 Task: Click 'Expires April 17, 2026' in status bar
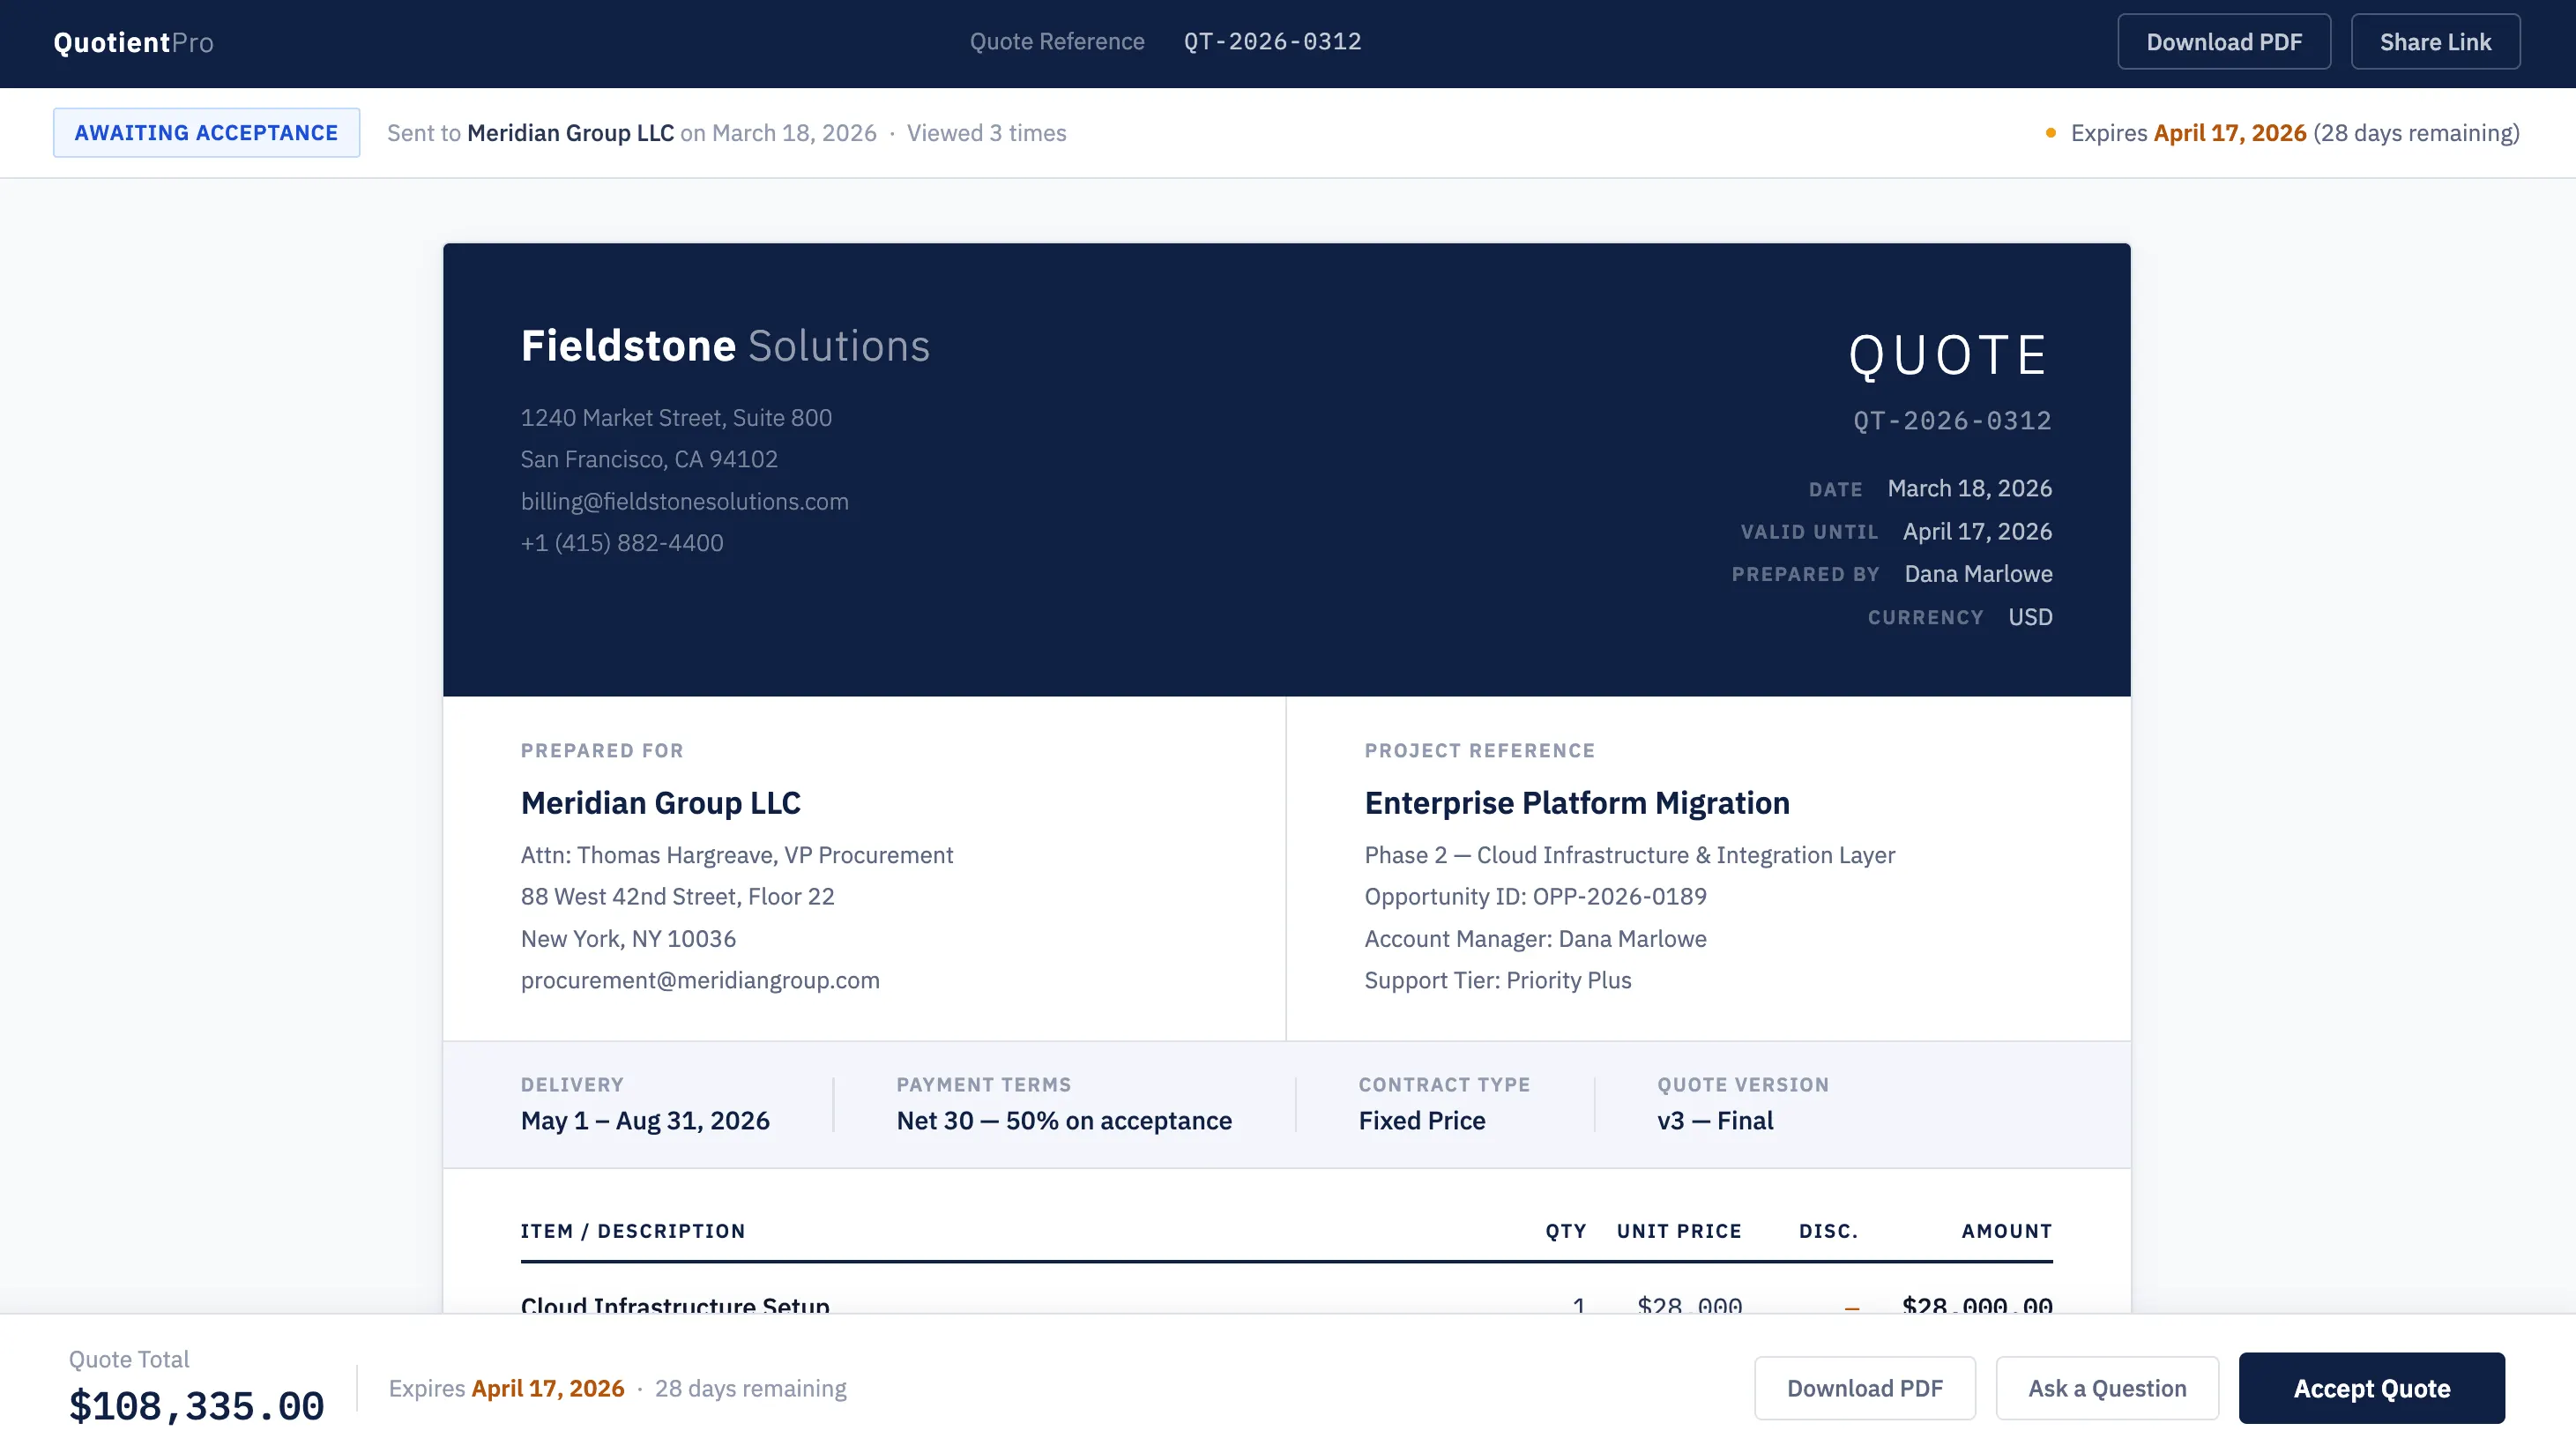tap(2188, 133)
